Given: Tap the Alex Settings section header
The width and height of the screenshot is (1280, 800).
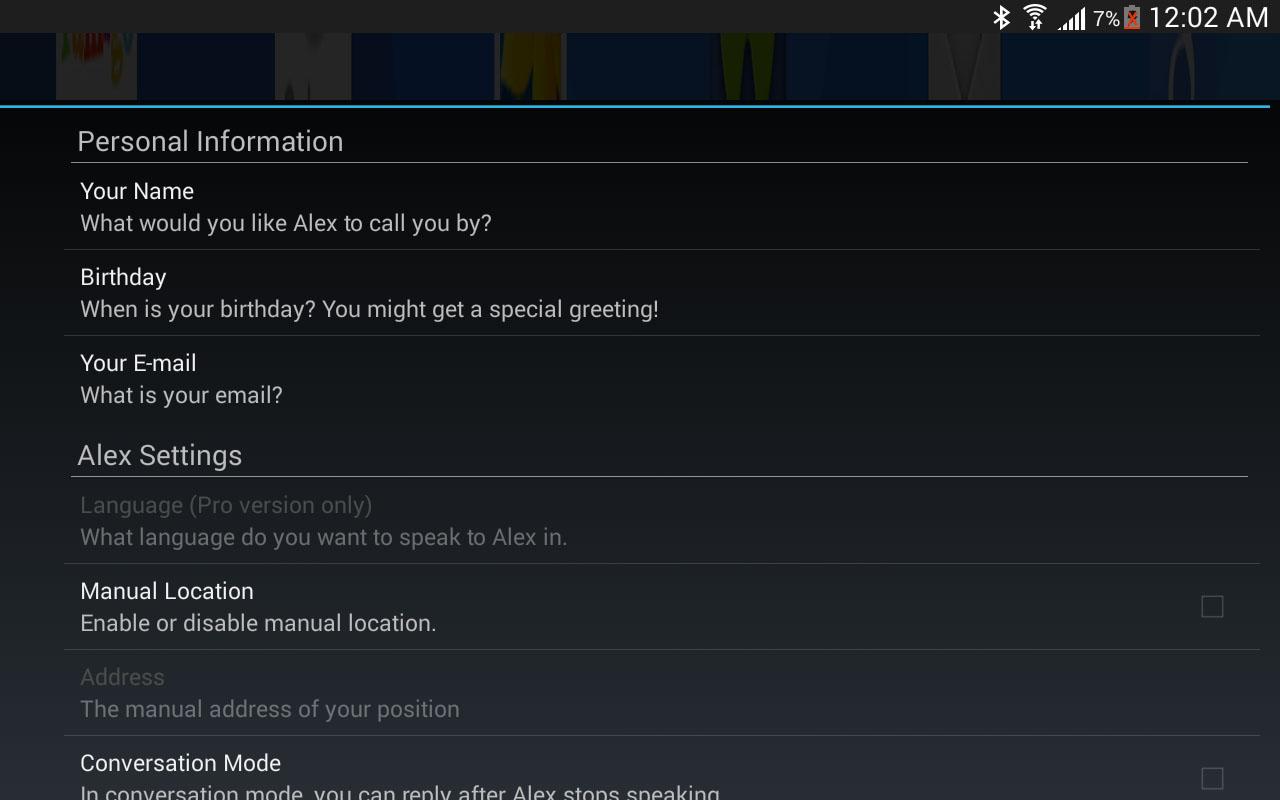Looking at the screenshot, I should click(x=160, y=456).
